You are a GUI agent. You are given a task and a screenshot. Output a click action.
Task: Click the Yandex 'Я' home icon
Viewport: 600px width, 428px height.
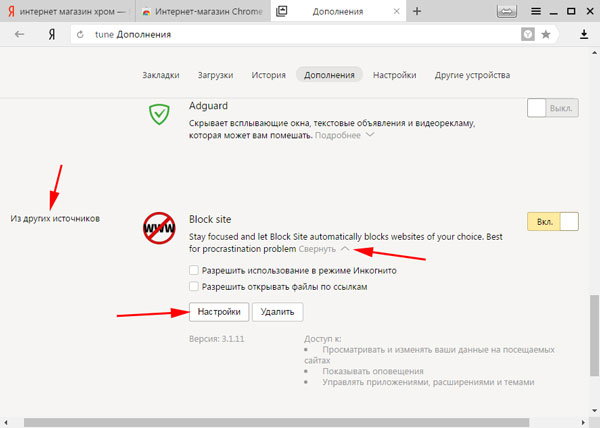(50, 34)
